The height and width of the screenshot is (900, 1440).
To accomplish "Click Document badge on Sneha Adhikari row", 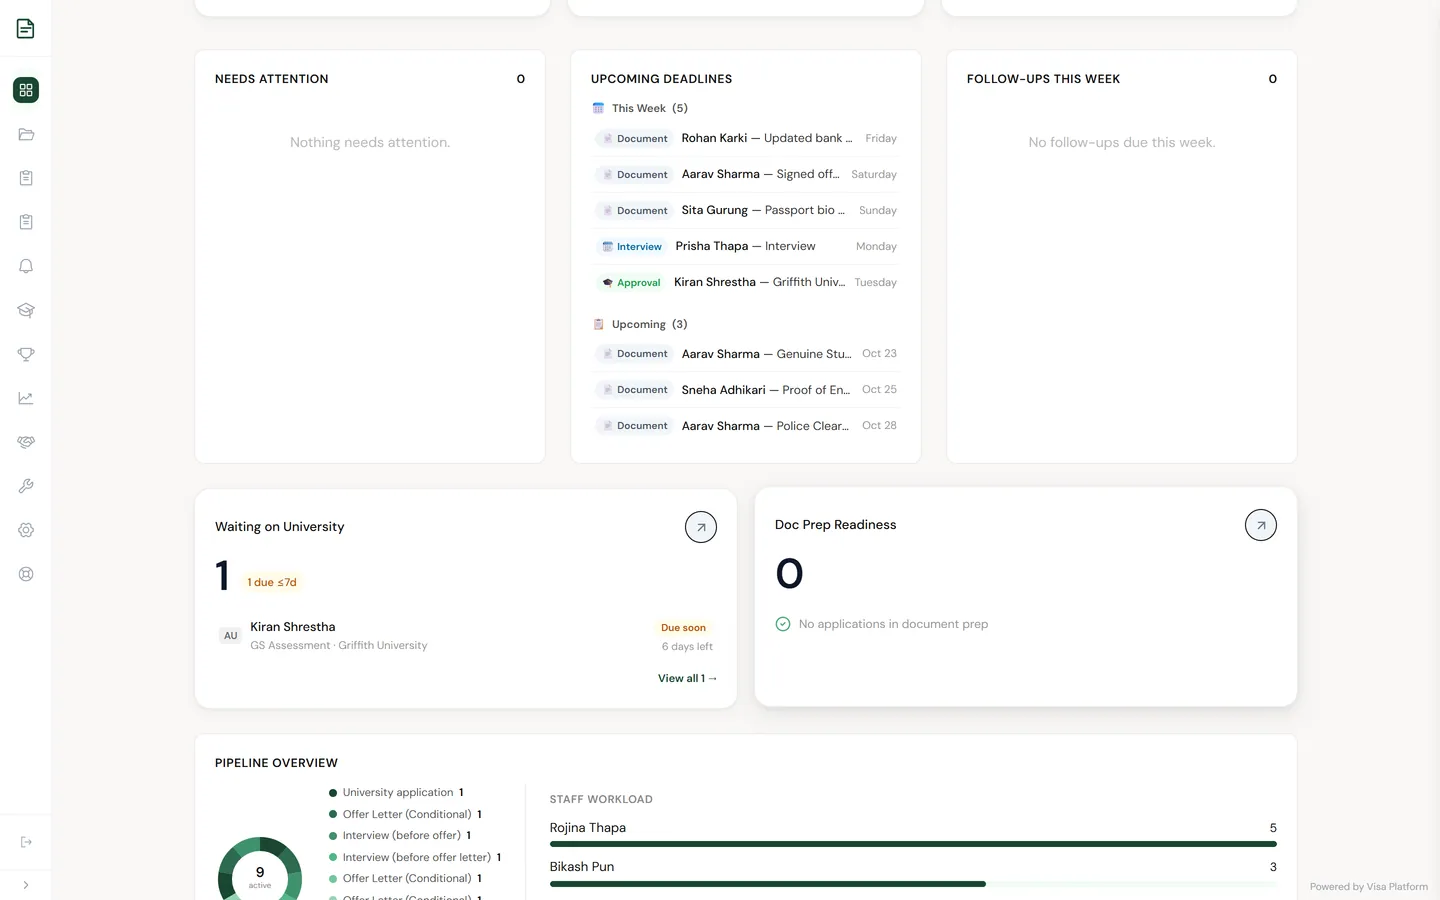I will click(x=635, y=390).
